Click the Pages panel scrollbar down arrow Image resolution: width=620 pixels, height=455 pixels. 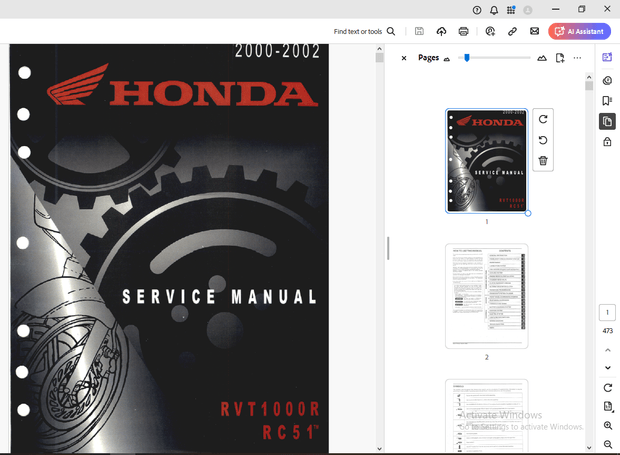click(589, 448)
